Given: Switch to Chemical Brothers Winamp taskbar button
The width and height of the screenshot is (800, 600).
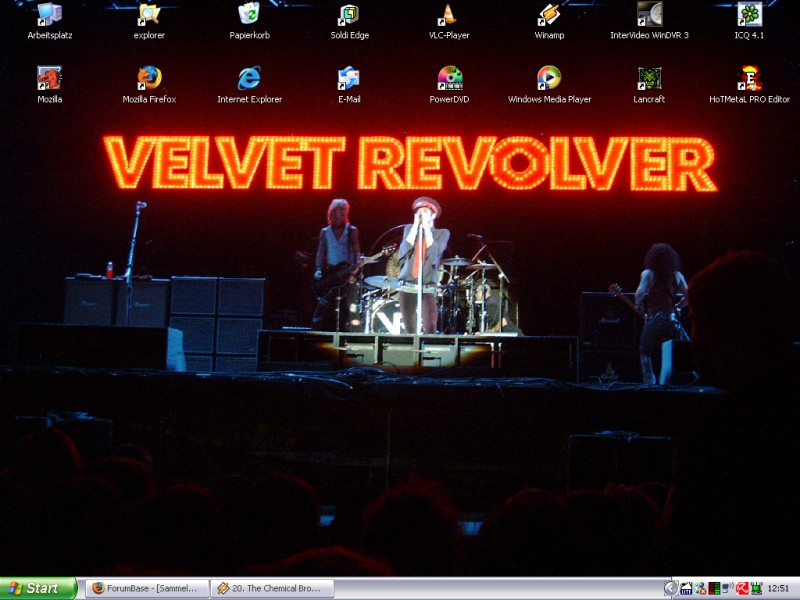Looking at the screenshot, I should [272, 588].
